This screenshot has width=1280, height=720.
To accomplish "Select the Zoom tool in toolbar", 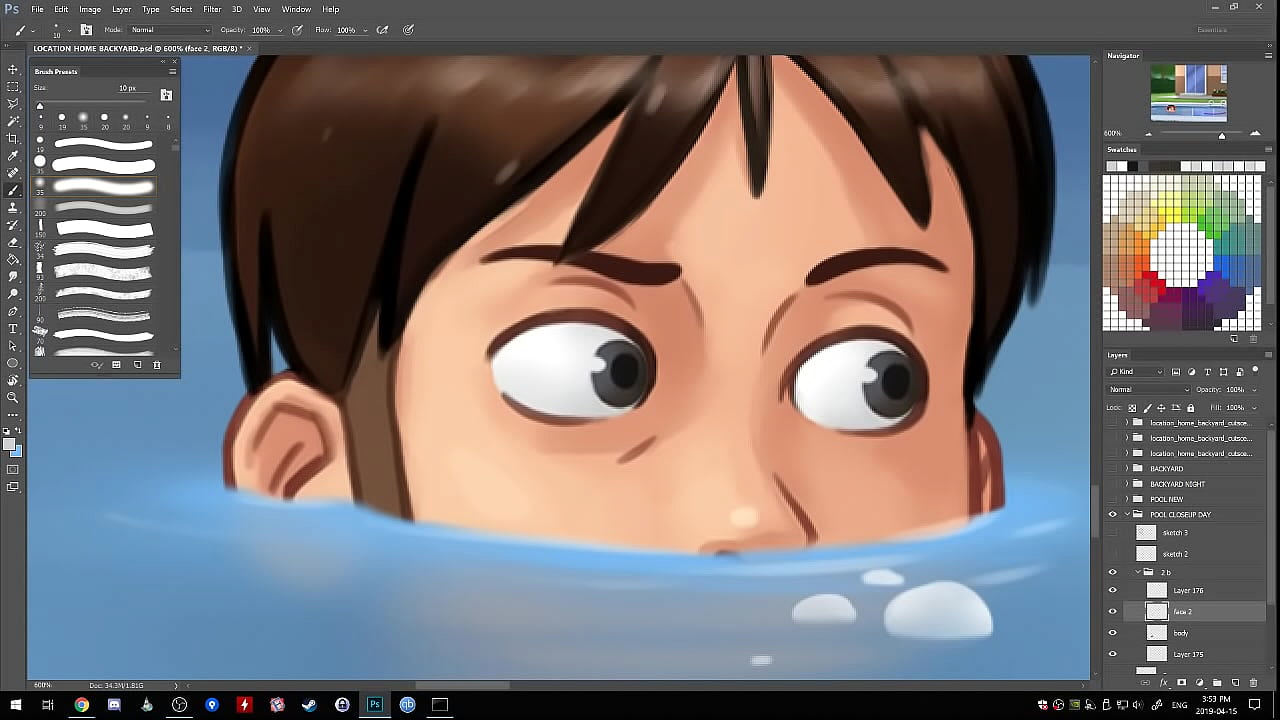I will tap(13, 397).
